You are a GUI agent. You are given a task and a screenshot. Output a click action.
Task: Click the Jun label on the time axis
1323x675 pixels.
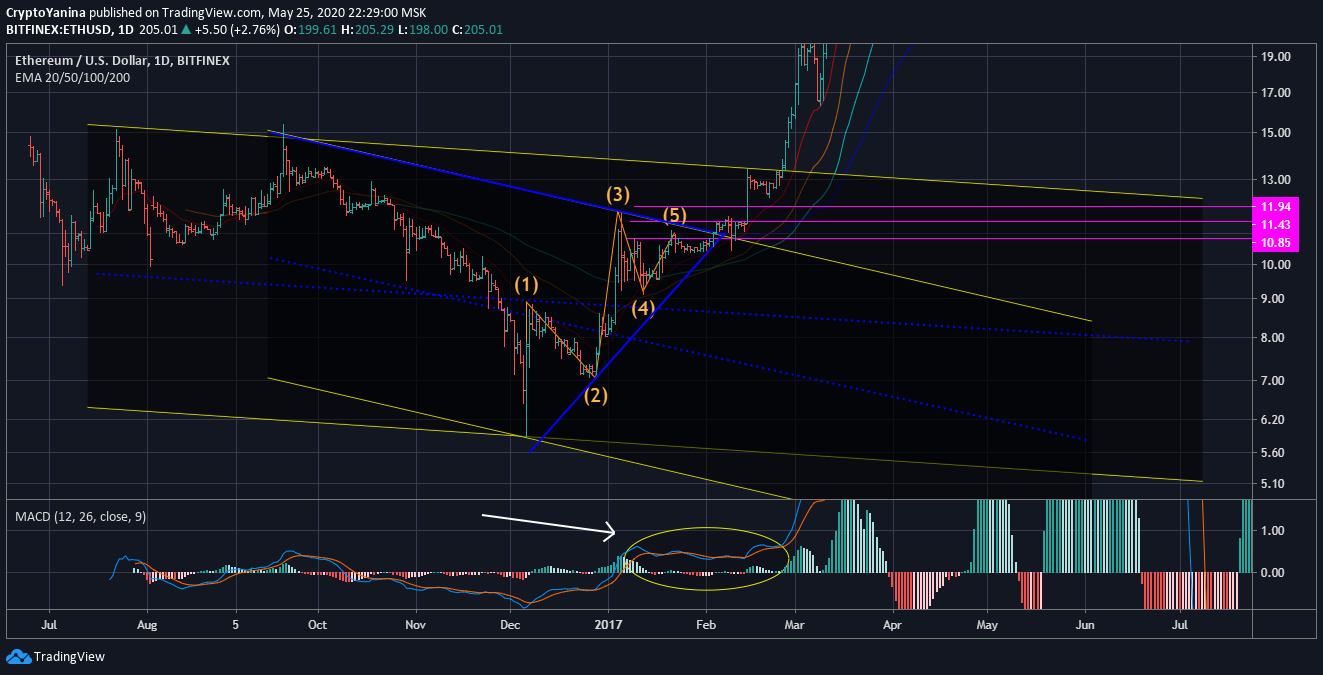click(1085, 625)
